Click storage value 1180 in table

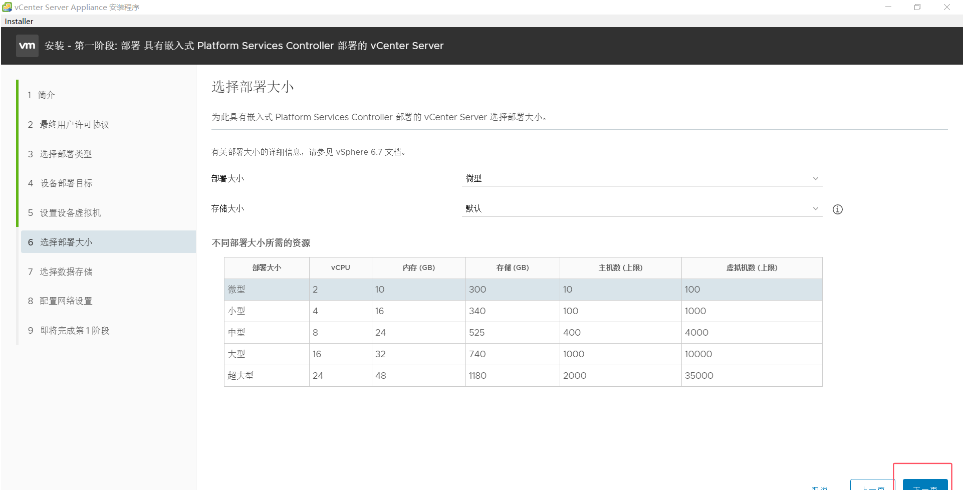478,375
